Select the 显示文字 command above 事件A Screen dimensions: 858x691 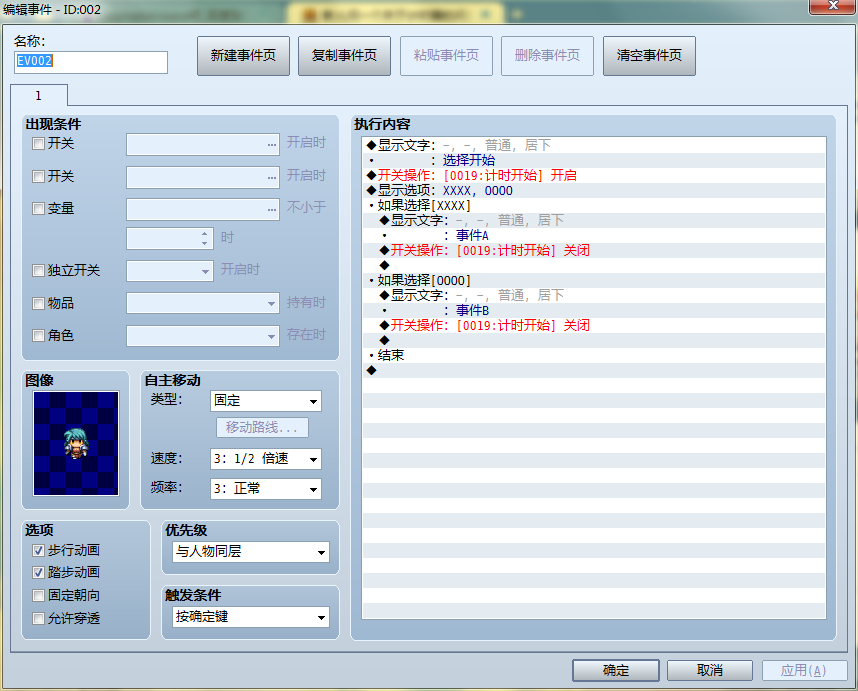pyautogui.click(x=594, y=220)
